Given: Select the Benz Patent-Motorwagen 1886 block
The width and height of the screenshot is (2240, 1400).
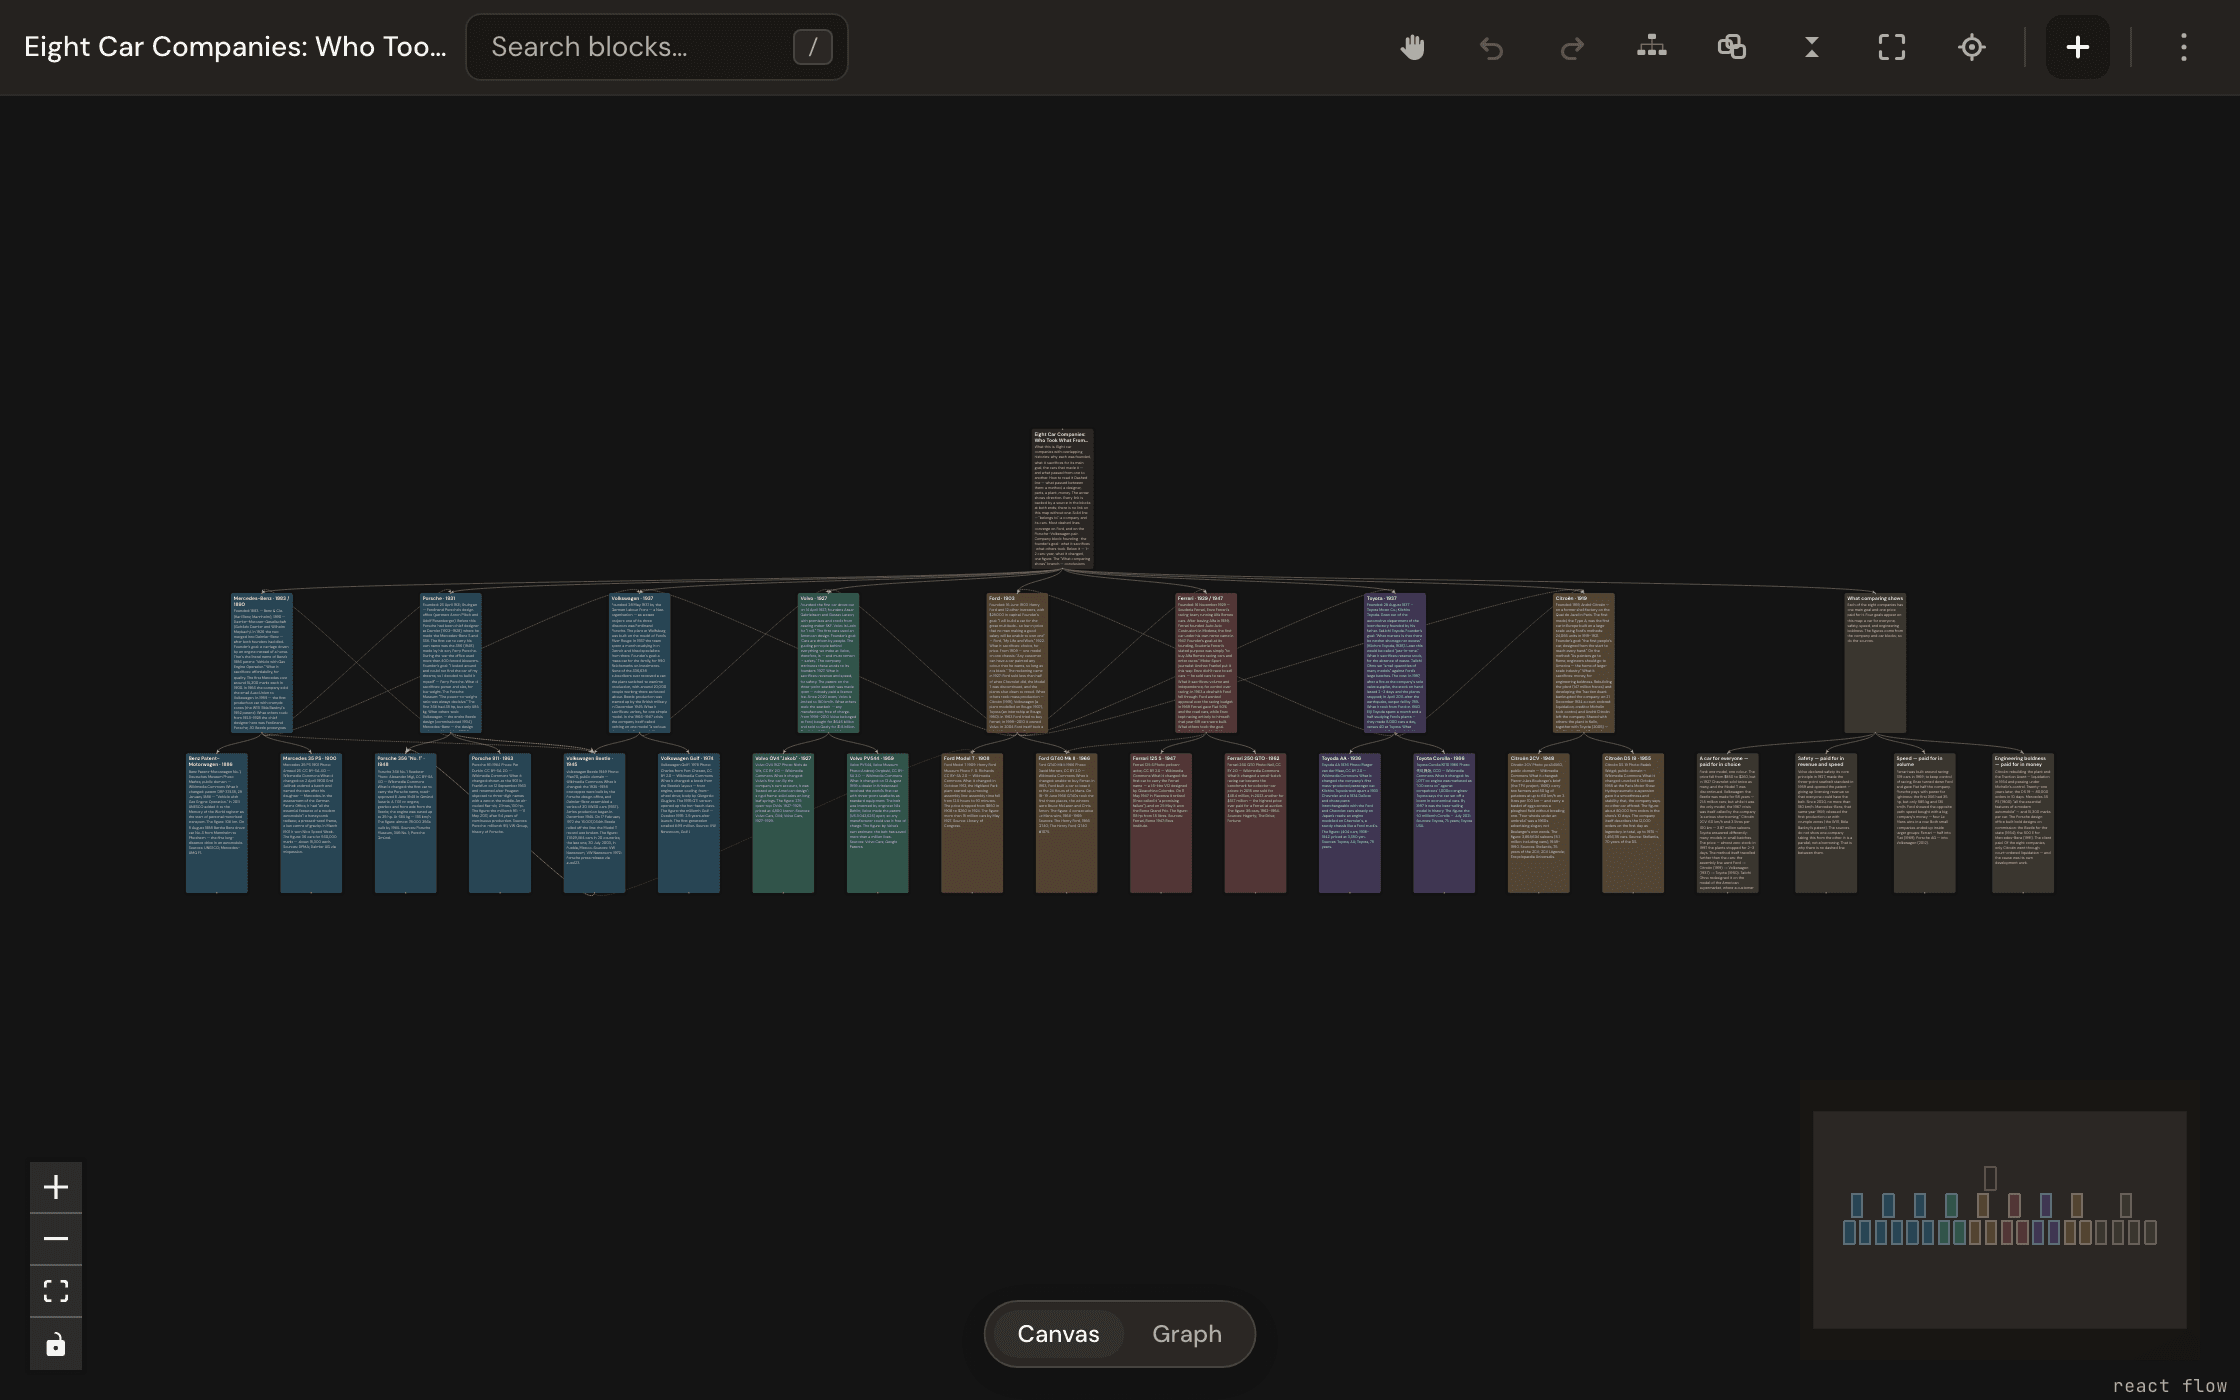Looking at the screenshot, I should pos(217,823).
